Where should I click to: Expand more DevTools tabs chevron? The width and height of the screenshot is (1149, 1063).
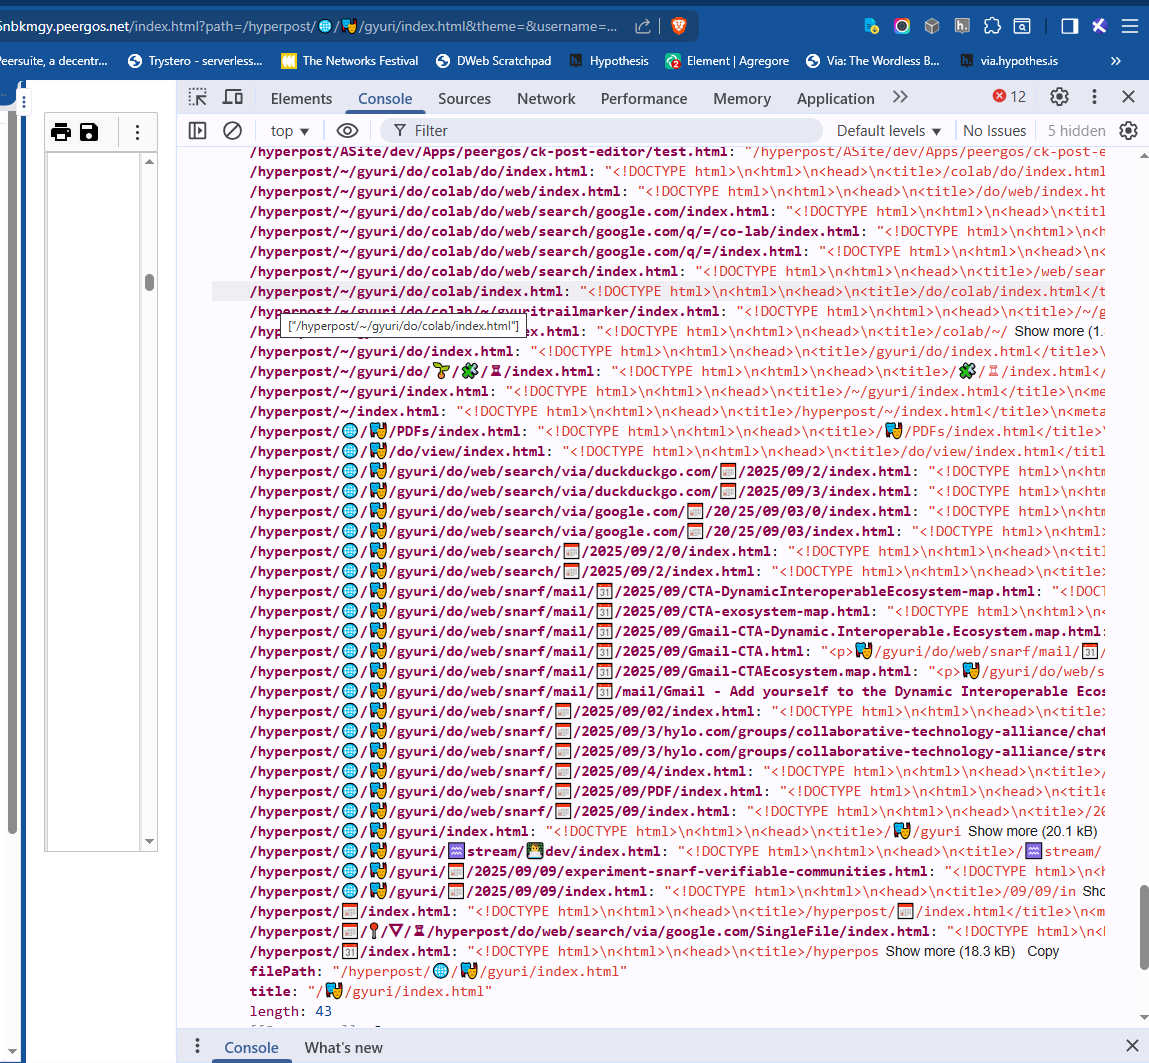(x=900, y=97)
